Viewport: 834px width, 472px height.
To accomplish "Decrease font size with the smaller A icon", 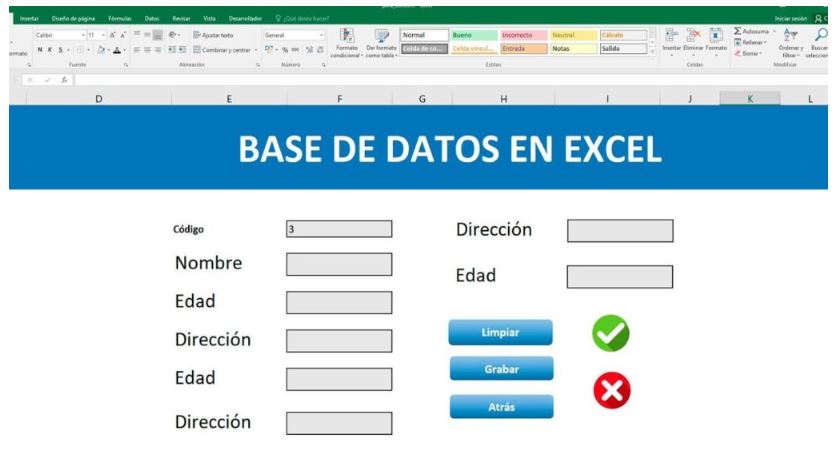I will (123, 35).
